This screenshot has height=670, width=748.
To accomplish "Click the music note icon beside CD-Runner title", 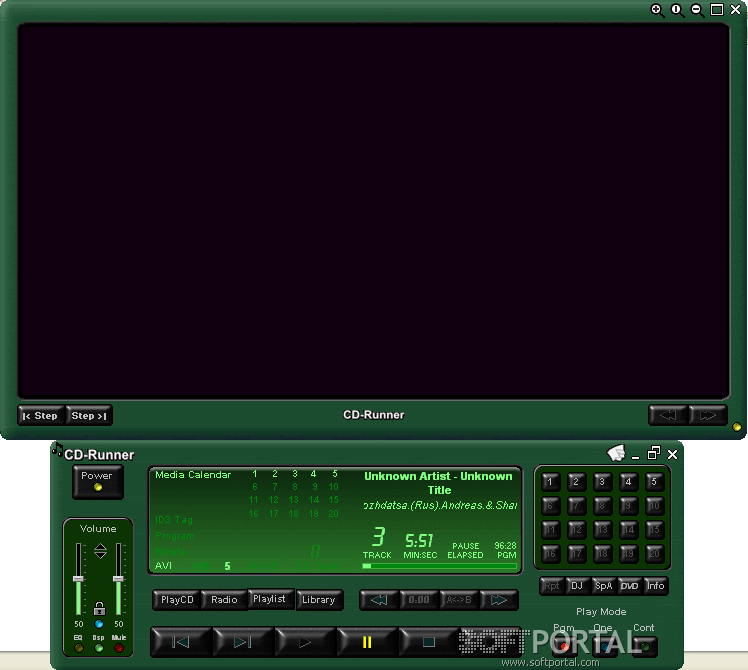I will [x=57, y=449].
